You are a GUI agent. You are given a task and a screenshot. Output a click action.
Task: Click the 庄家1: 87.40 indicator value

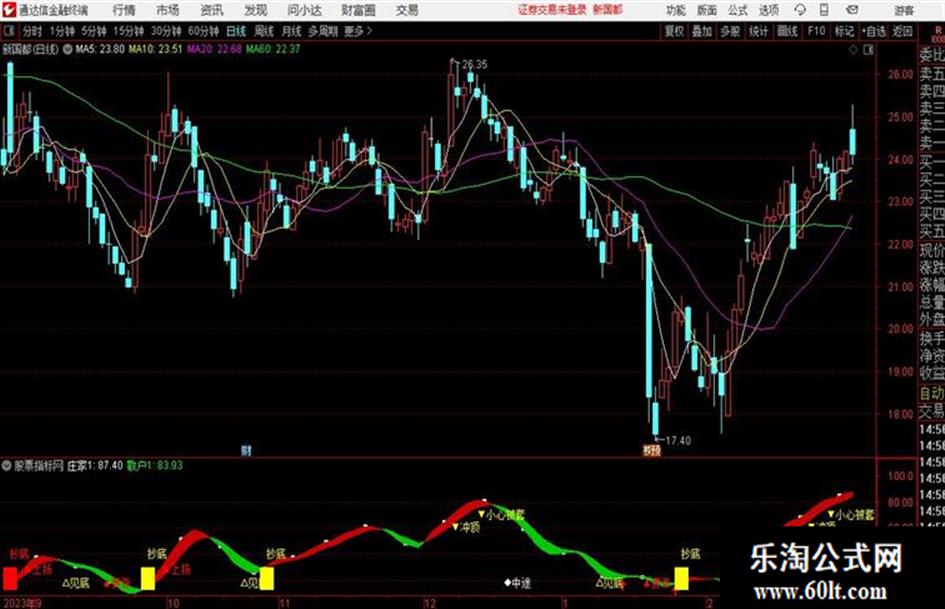tap(95, 465)
